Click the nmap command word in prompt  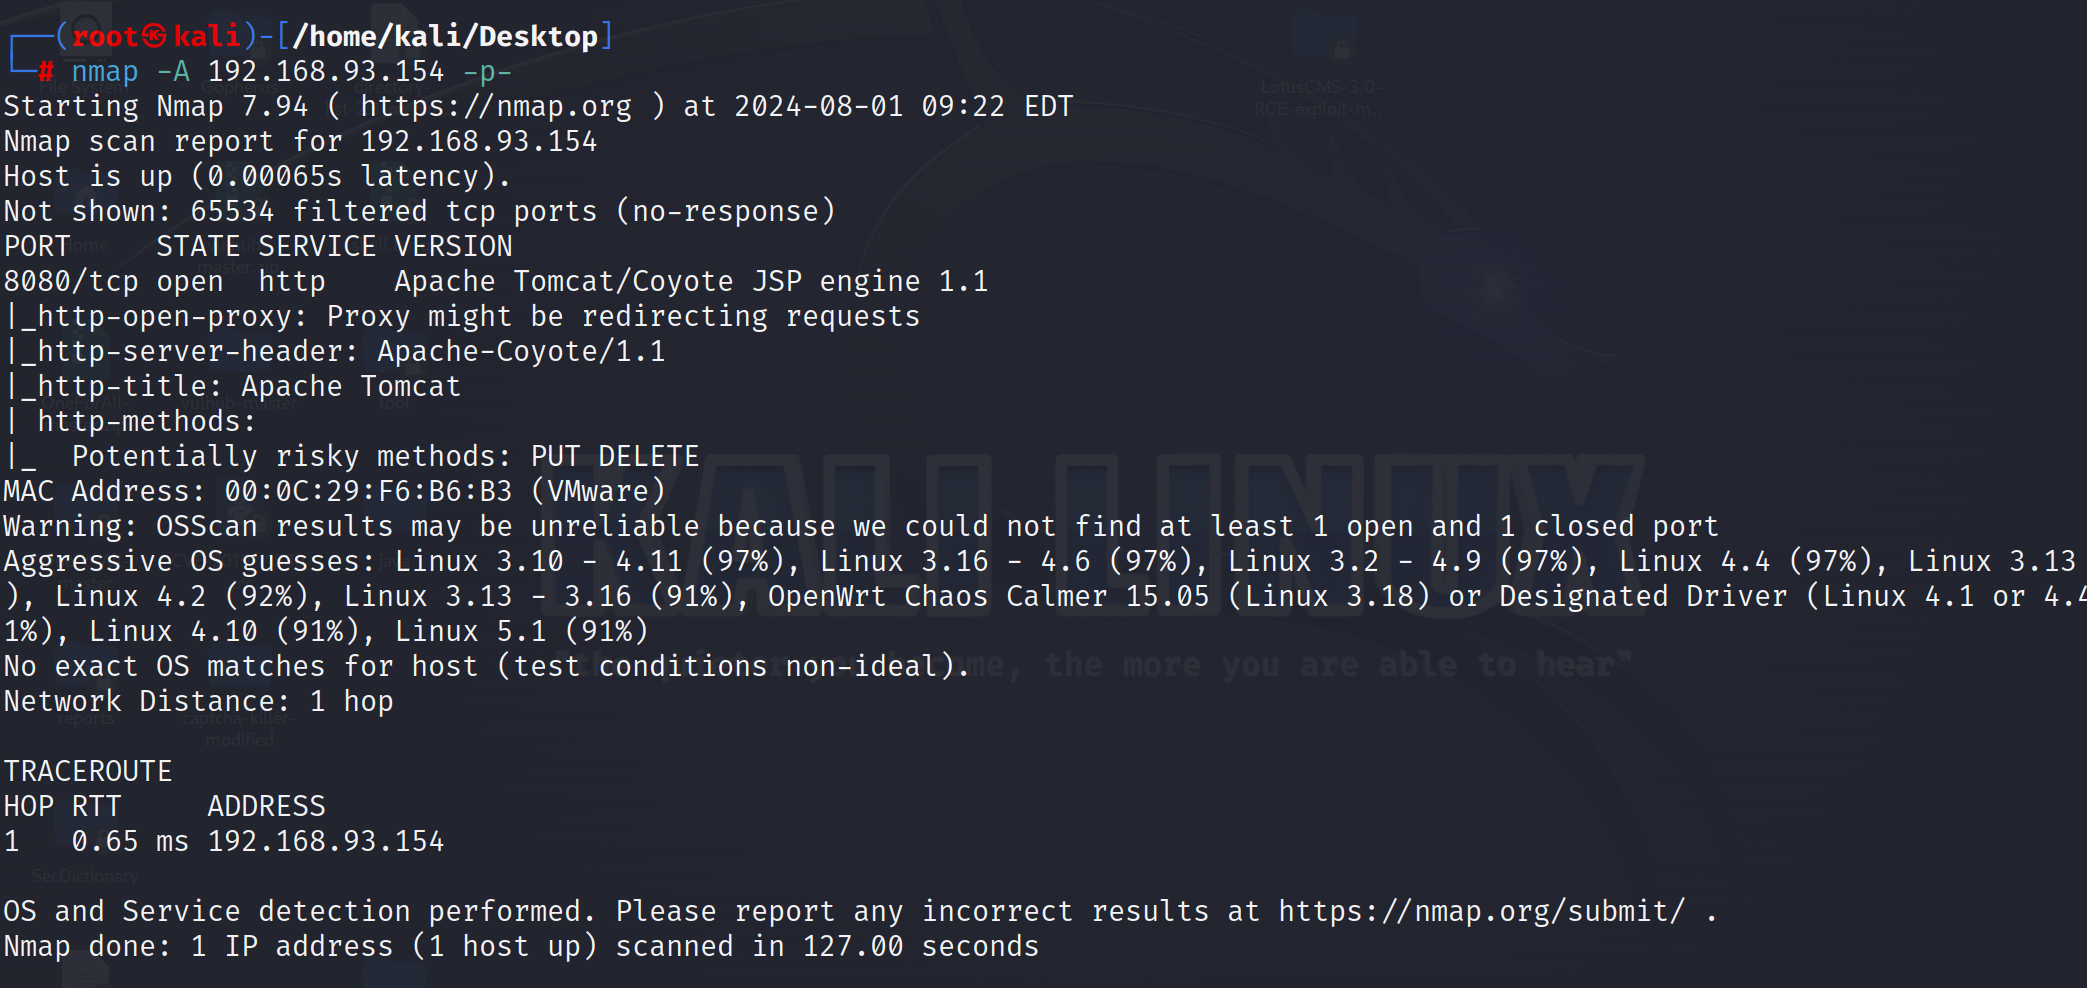(x=105, y=72)
